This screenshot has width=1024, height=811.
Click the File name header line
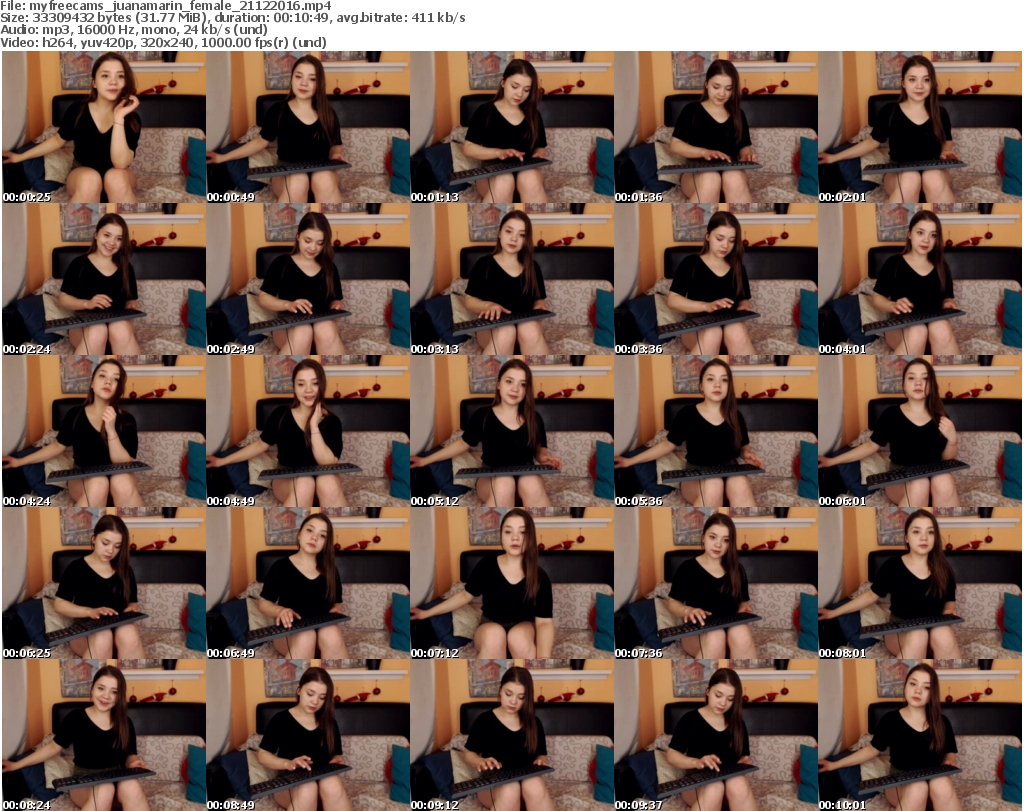click(x=166, y=5)
